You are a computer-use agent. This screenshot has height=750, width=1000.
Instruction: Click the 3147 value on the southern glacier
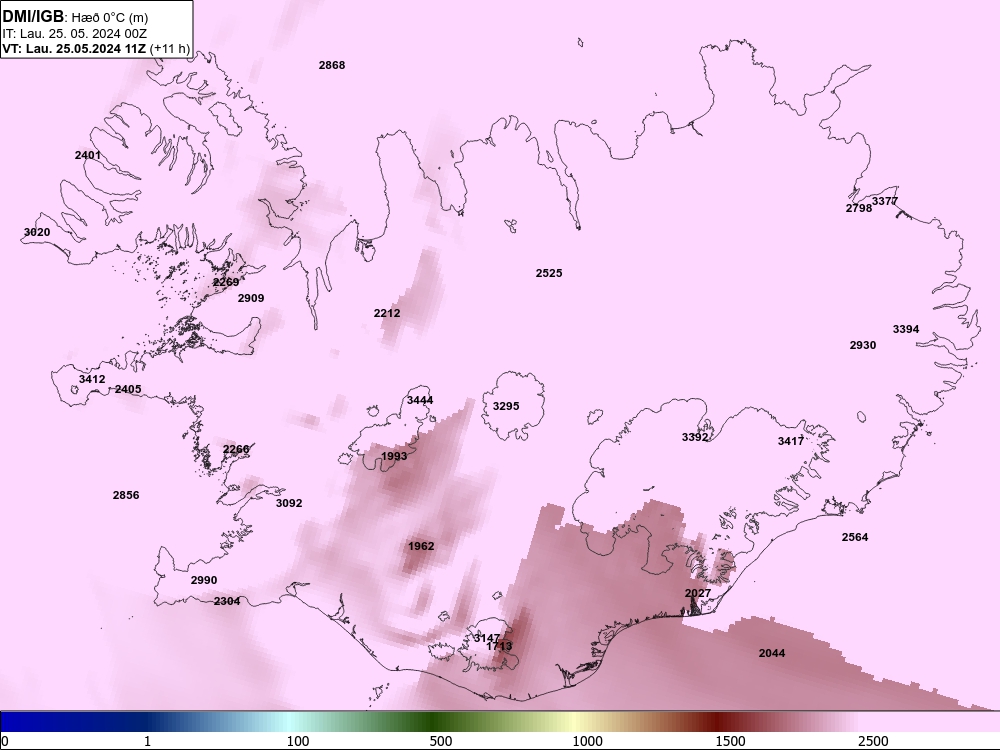(x=487, y=638)
